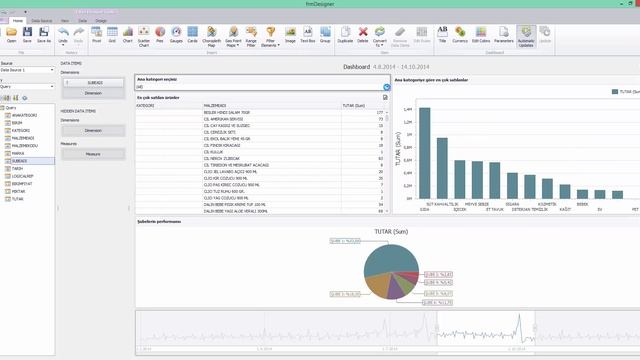Click the SUBEADI dimension button
The image size is (640, 360).
pos(93,82)
